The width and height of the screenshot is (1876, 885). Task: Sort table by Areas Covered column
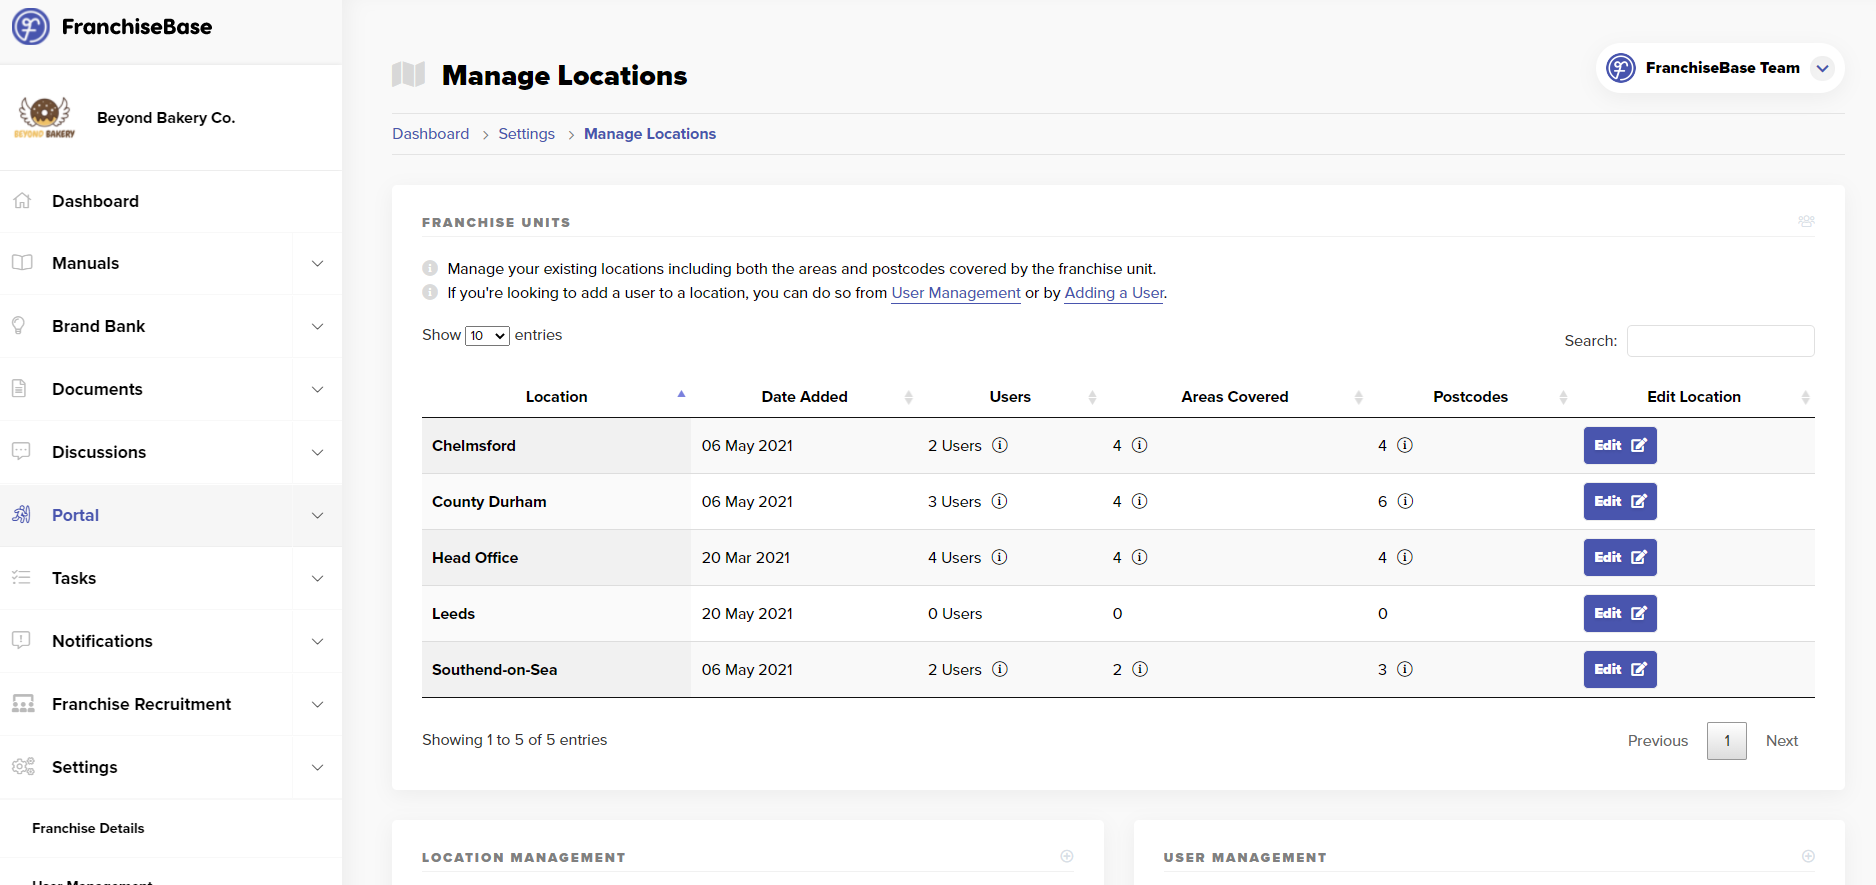coord(1234,397)
